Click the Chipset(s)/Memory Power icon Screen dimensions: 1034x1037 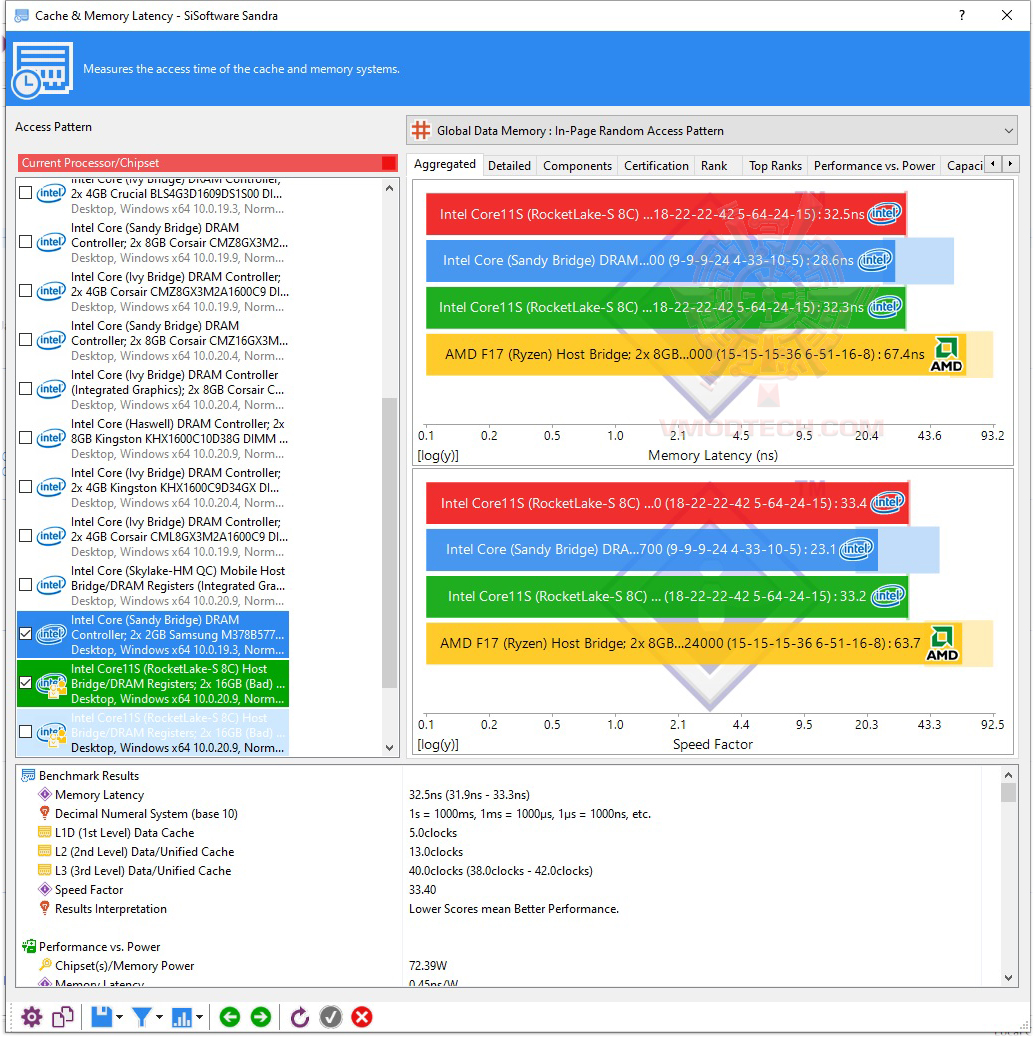pyautogui.click(x=44, y=965)
